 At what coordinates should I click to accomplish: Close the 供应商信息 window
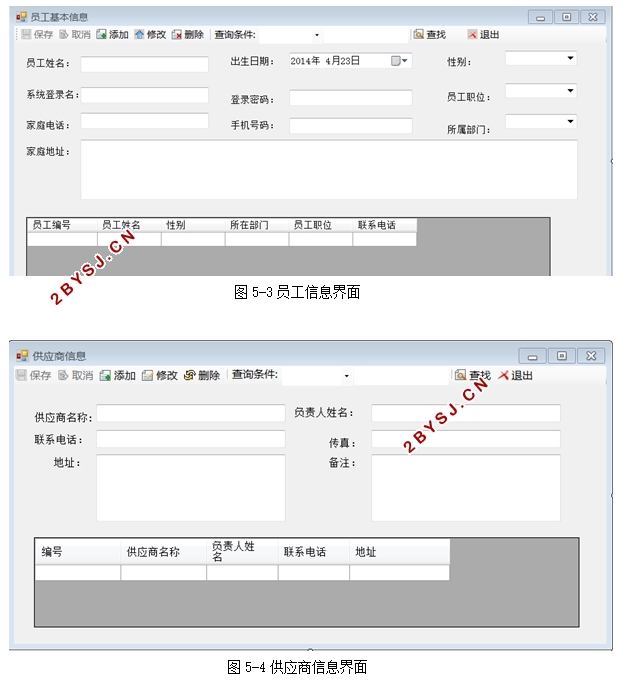tap(591, 356)
